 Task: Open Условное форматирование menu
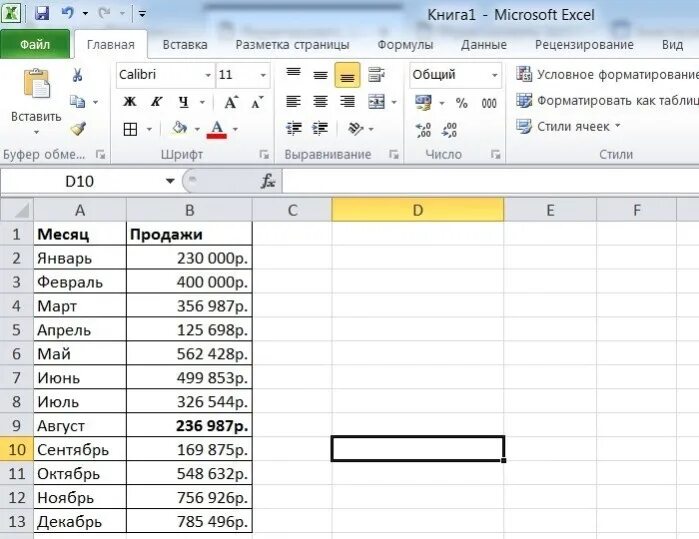pyautogui.click(x=608, y=74)
